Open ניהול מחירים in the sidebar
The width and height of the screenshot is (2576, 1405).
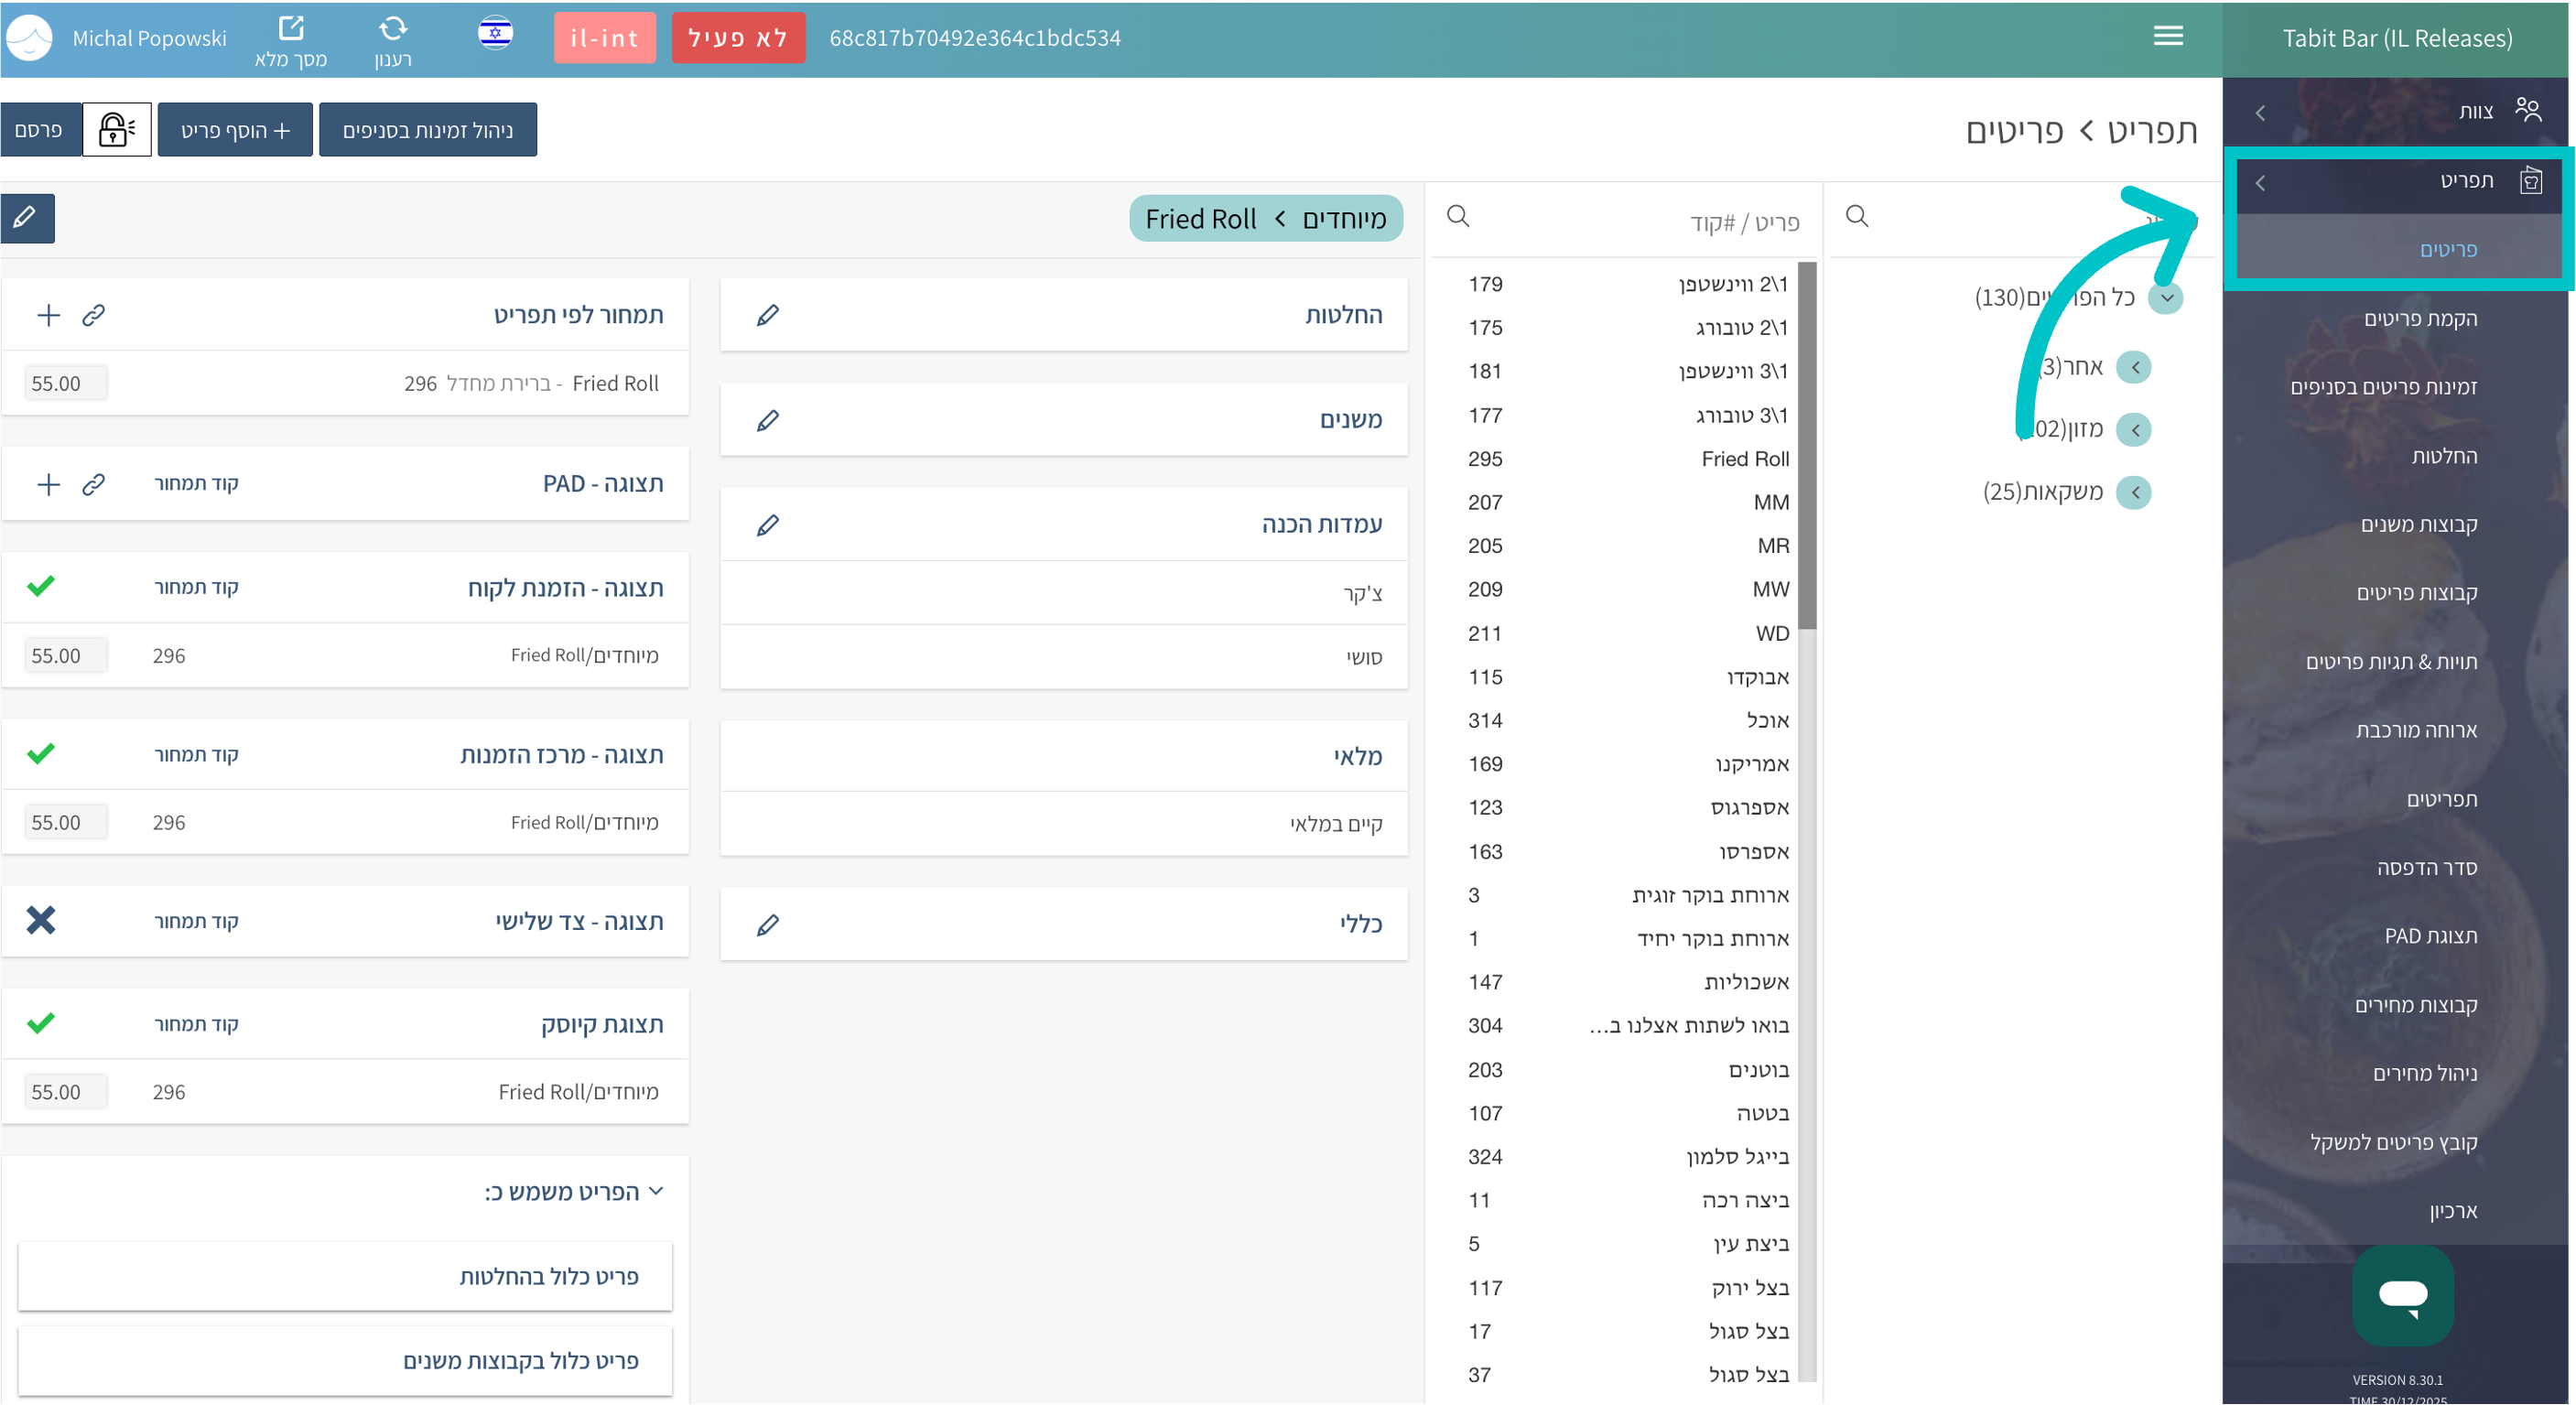click(x=2425, y=1073)
